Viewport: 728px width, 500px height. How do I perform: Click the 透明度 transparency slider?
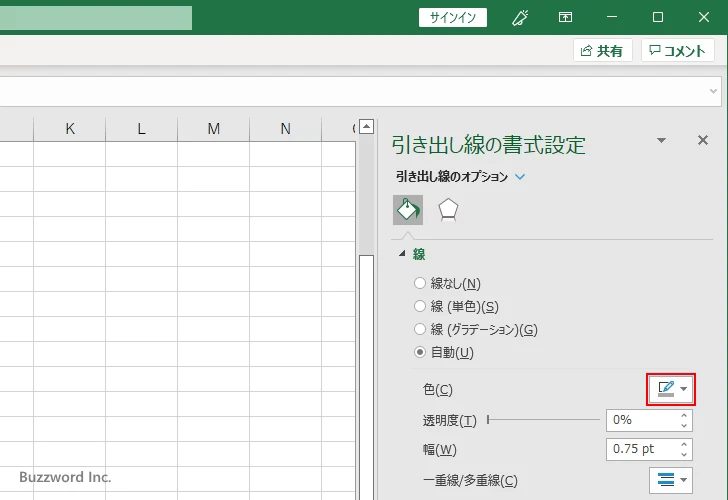pyautogui.click(x=543, y=420)
